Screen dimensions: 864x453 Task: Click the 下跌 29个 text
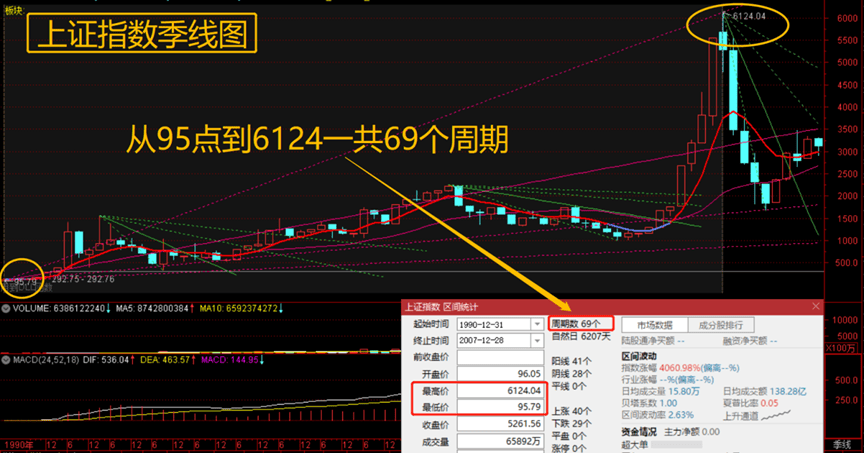(x=571, y=424)
